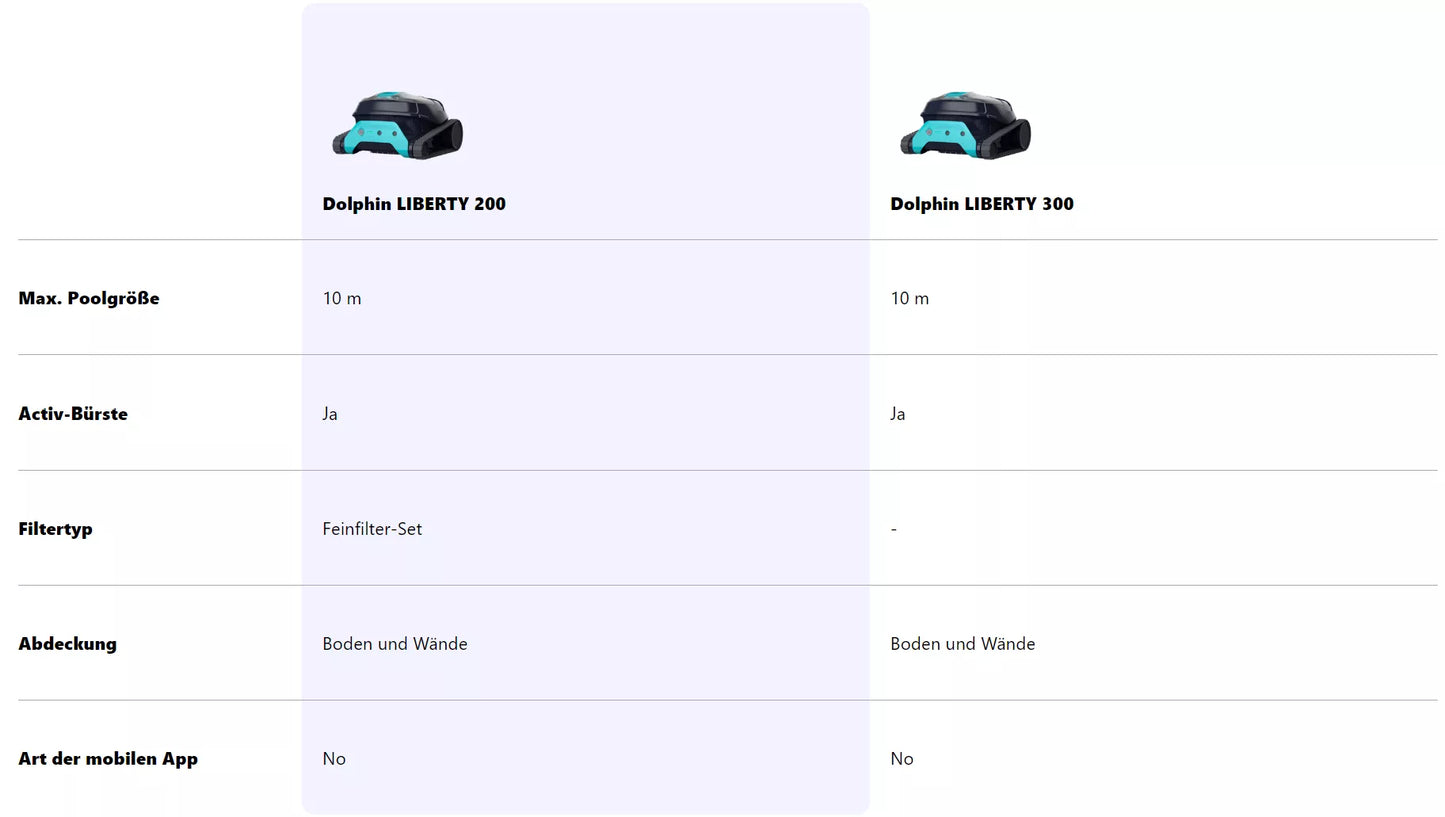Select Ja under LIBERTY 300 Activ-Bürste
1445x817 pixels.
click(898, 414)
